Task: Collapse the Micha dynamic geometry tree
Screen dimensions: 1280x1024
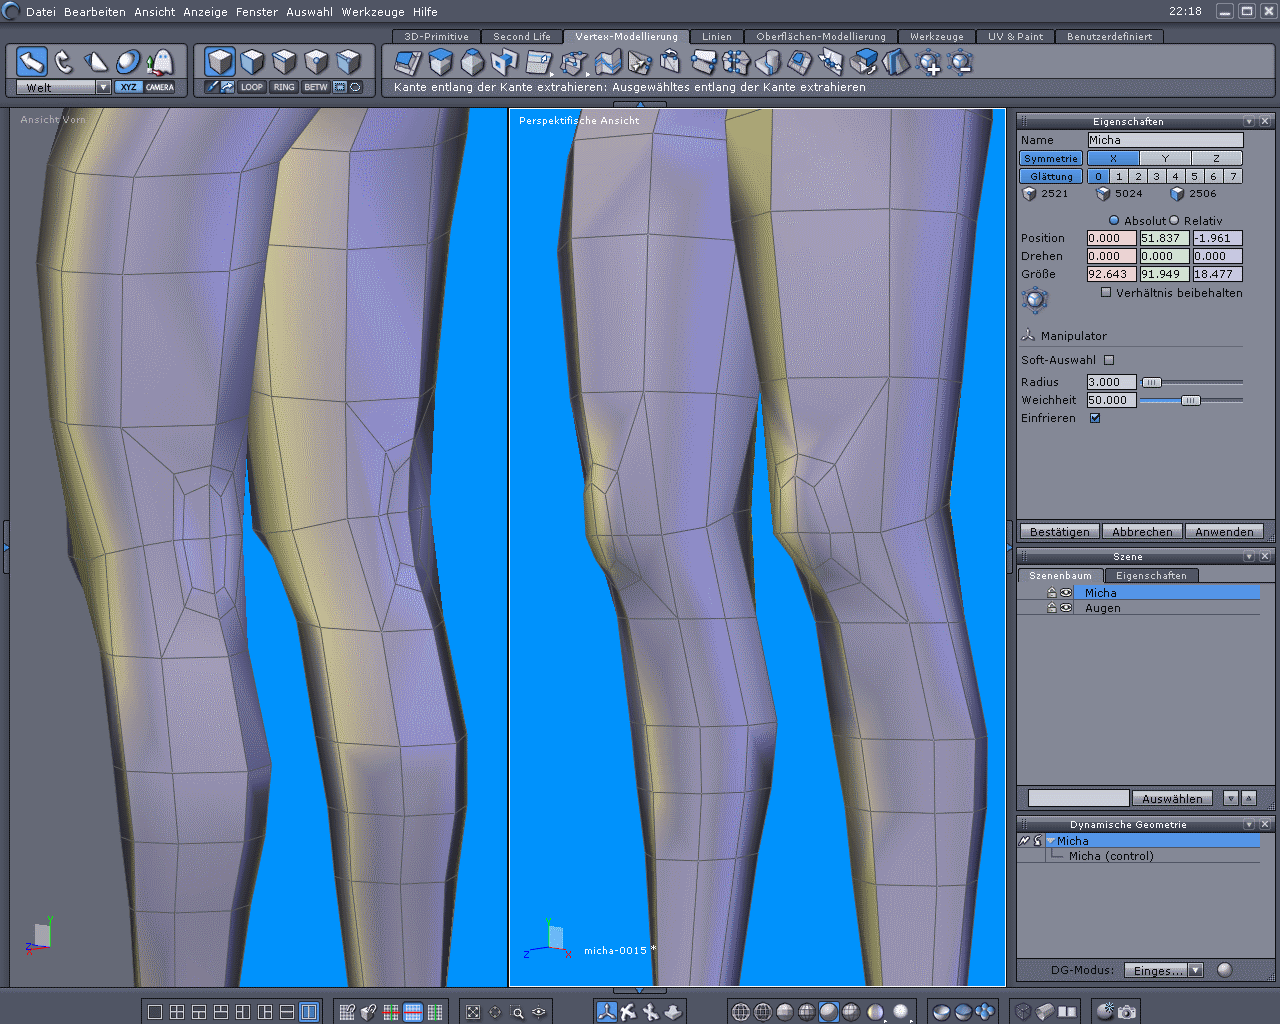Action: click(1051, 841)
